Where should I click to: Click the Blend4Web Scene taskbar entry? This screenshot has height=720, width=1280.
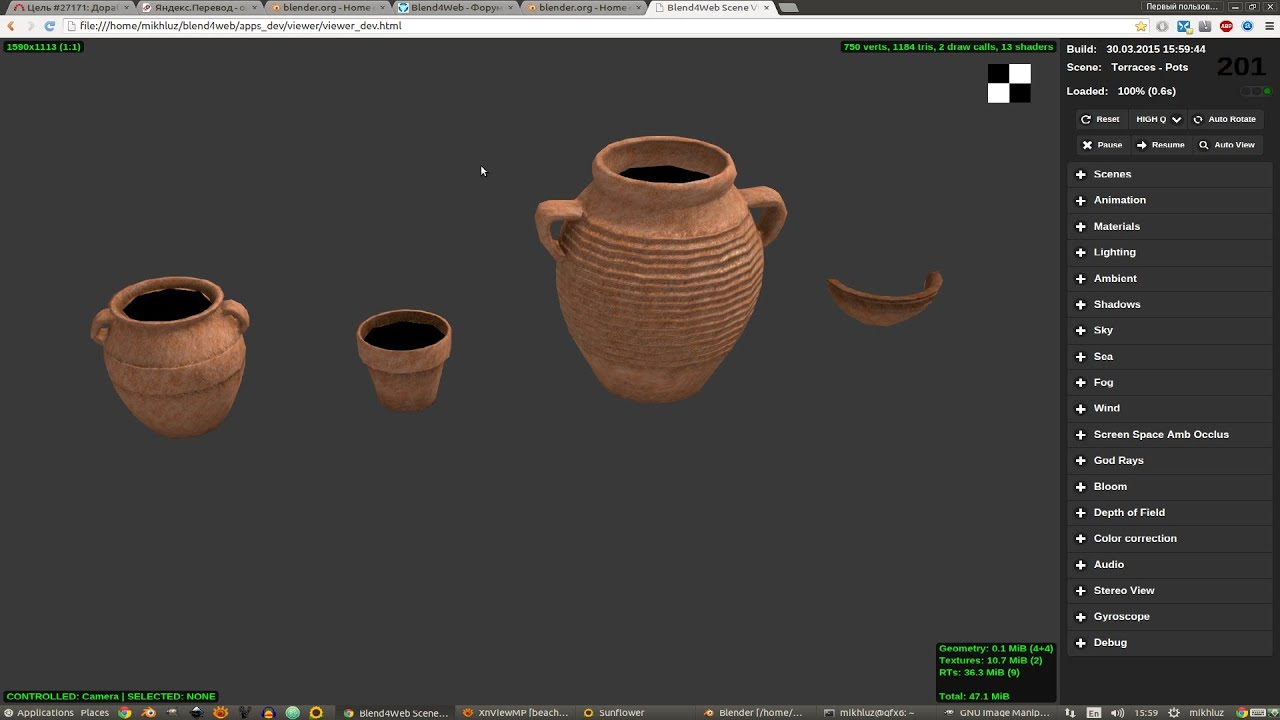coord(396,713)
